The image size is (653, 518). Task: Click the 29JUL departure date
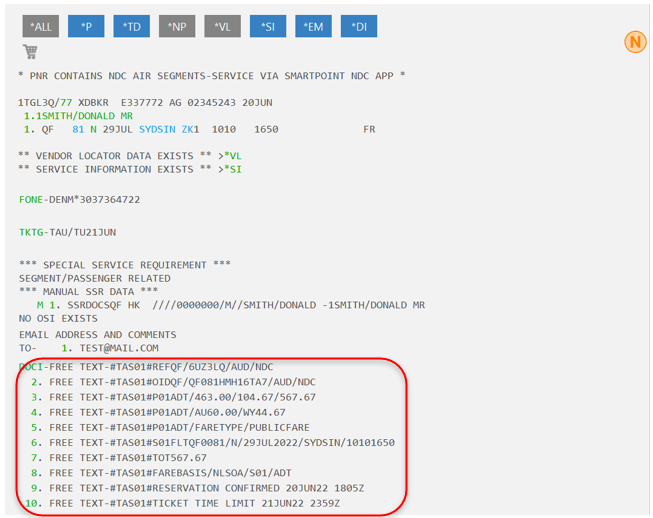coord(117,129)
